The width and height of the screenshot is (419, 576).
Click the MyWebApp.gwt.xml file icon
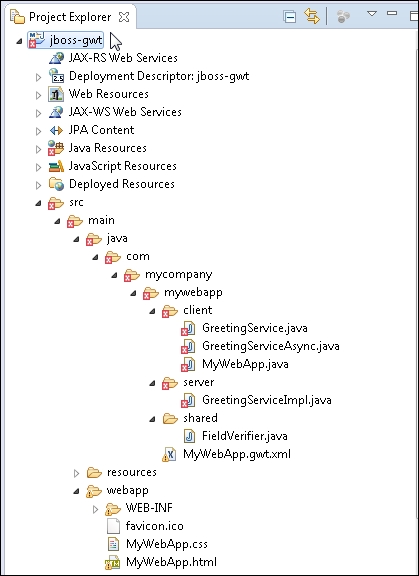click(170, 454)
